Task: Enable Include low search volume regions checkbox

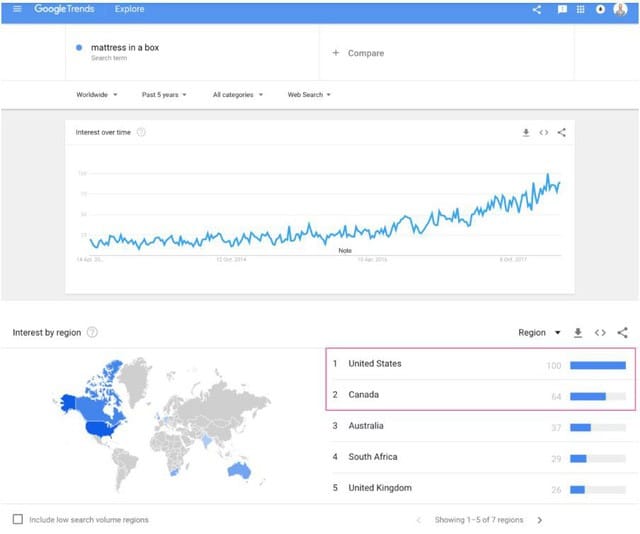Action: [x=18, y=519]
